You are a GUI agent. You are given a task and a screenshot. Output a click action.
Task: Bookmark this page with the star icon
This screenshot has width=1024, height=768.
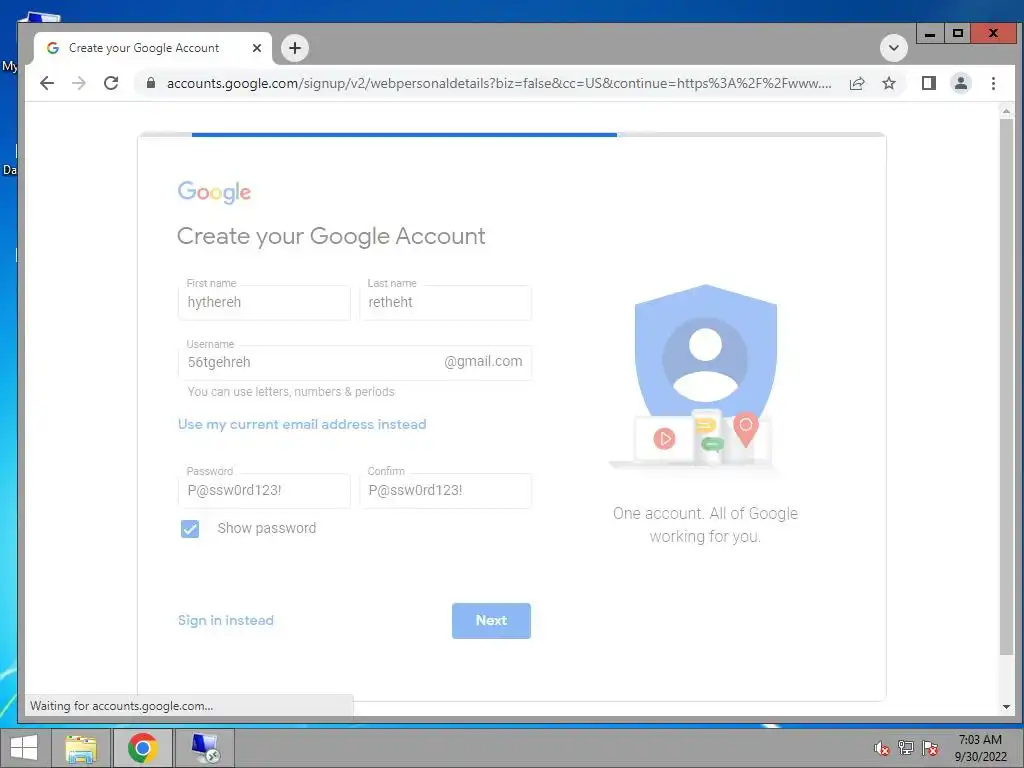coord(889,83)
